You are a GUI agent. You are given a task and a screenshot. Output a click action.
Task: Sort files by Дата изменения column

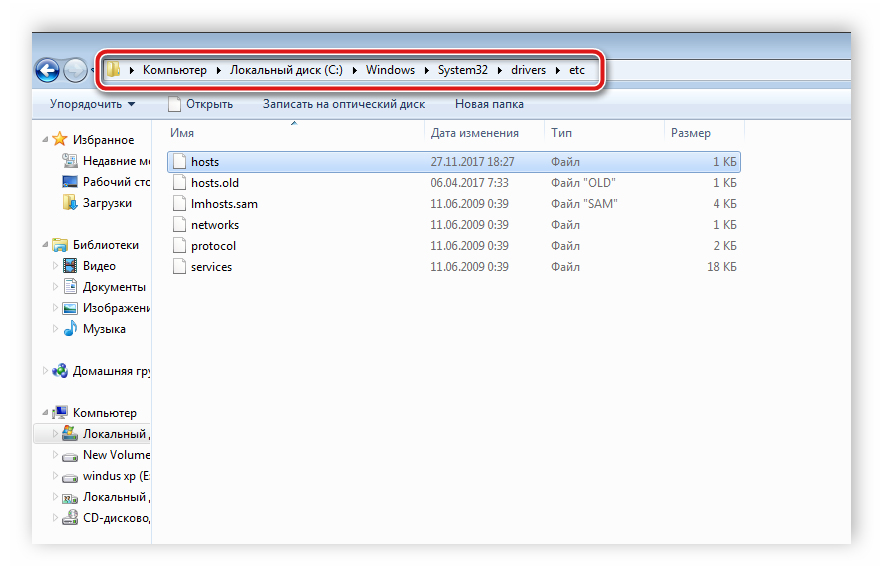pos(474,133)
